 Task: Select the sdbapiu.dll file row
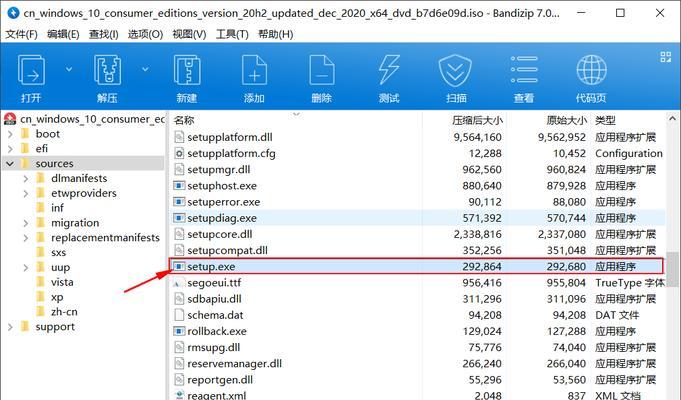417,299
